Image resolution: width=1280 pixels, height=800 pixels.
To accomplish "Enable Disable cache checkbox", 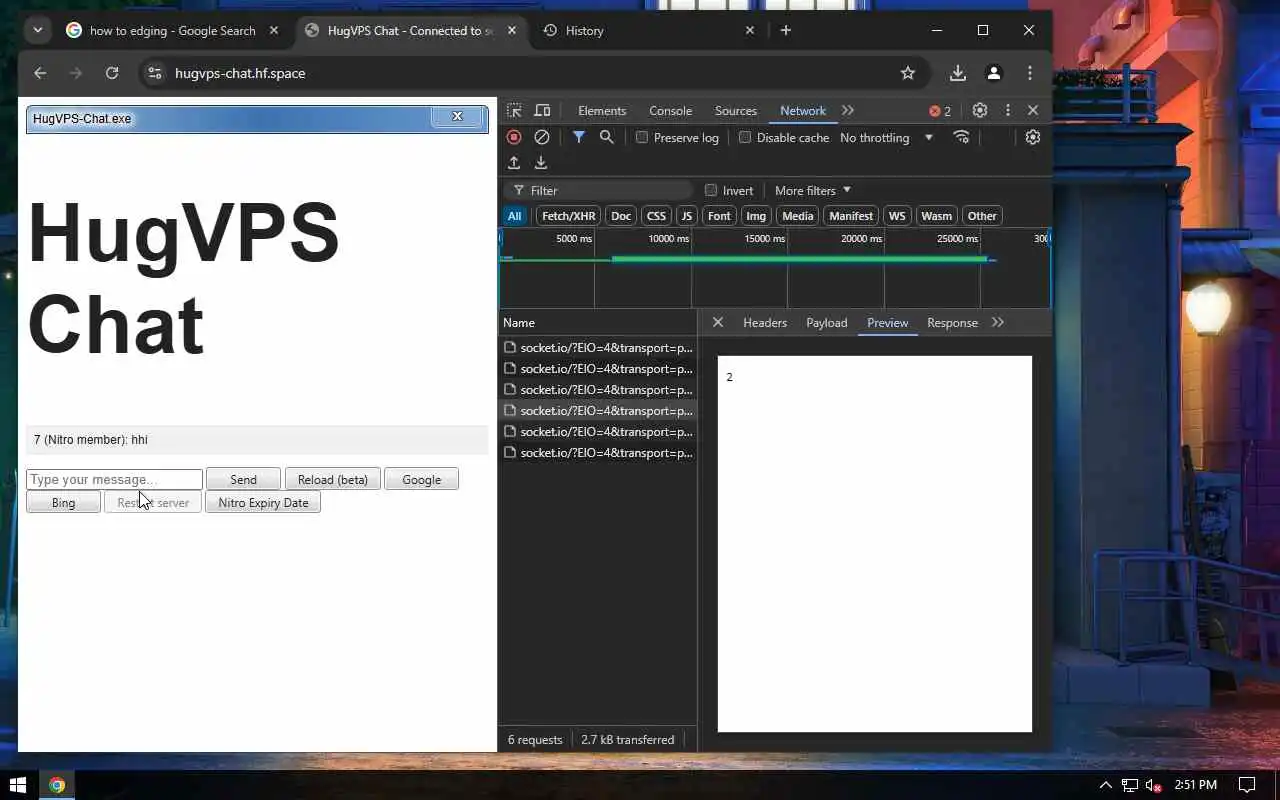I will [x=745, y=137].
